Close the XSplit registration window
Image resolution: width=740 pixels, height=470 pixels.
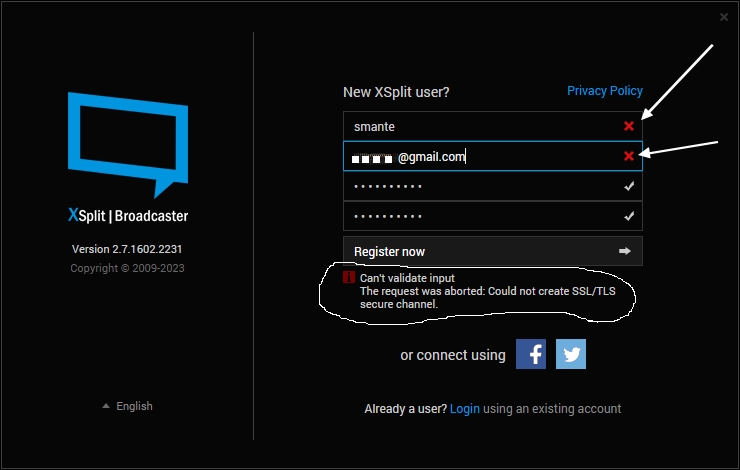pos(723,17)
